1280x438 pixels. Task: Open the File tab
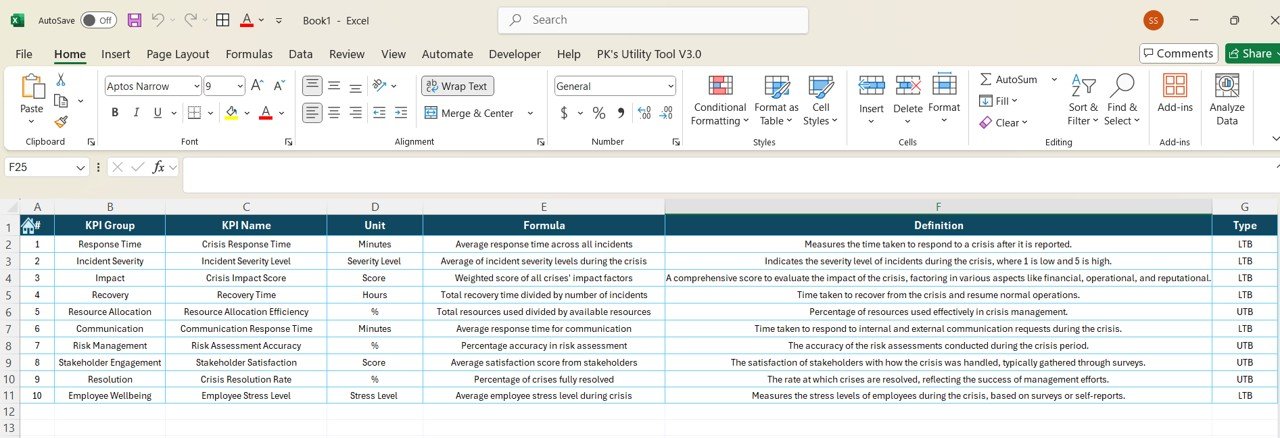coord(24,54)
